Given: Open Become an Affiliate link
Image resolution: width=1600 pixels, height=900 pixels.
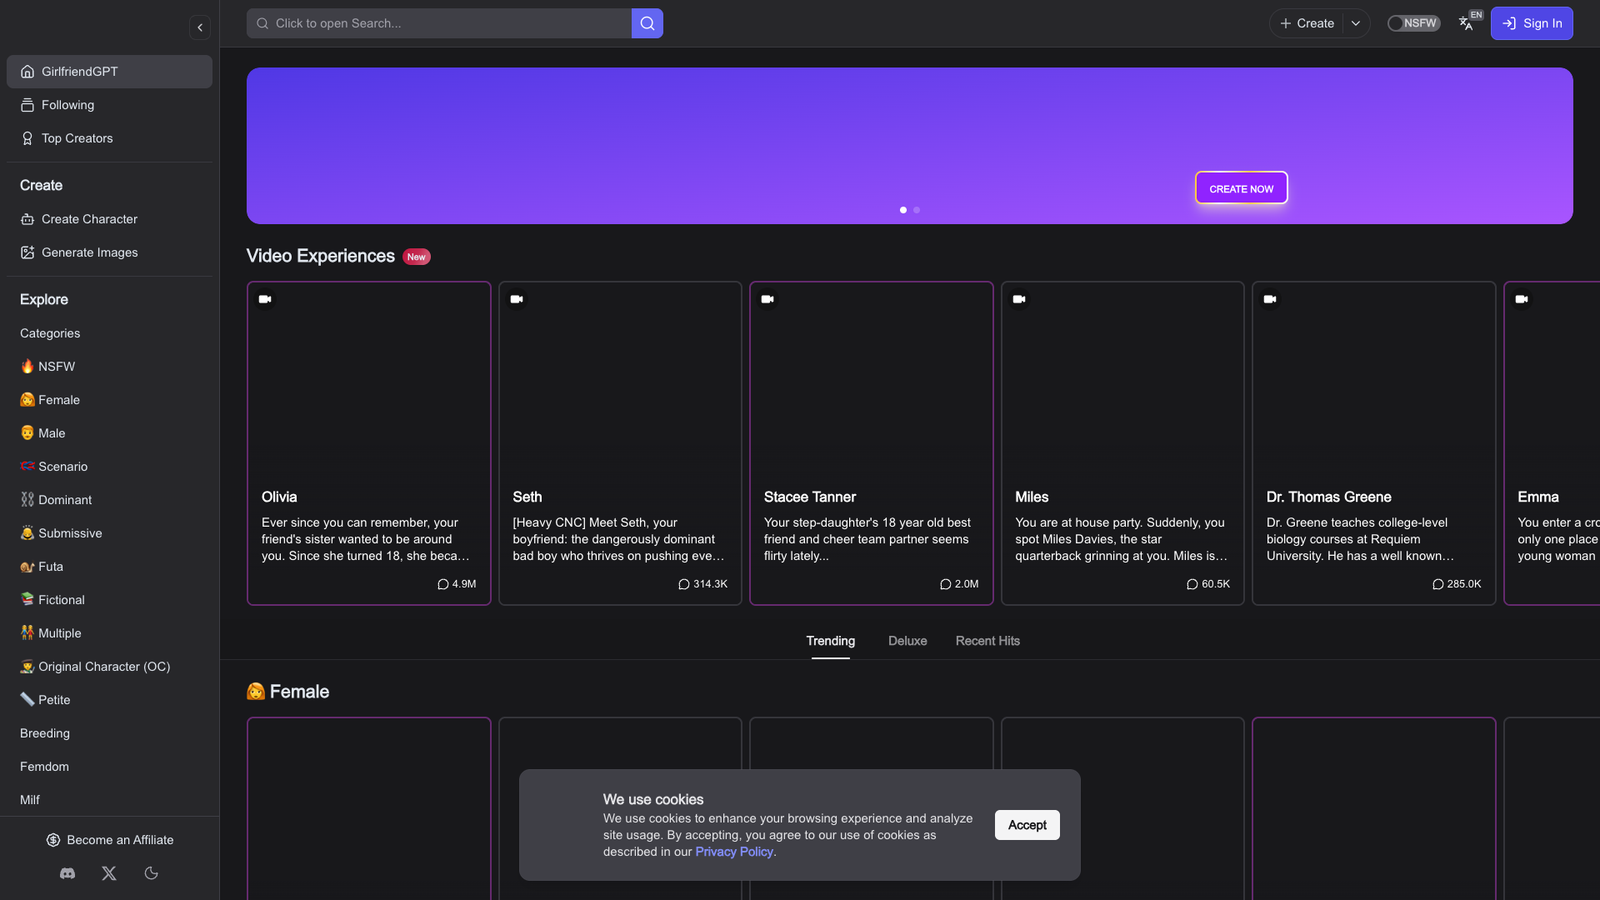Looking at the screenshot, I should click(x=110, y=840).
